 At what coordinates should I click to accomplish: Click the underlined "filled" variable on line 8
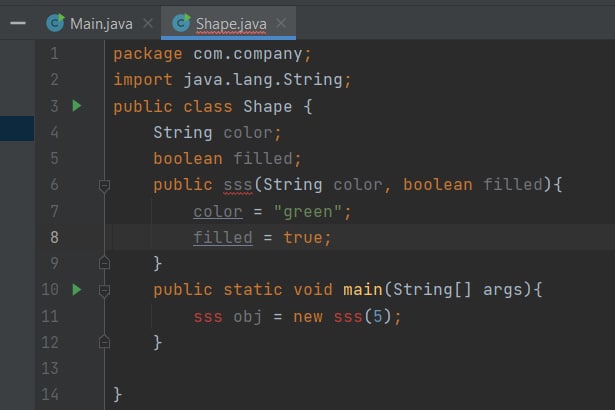[223, 237]
